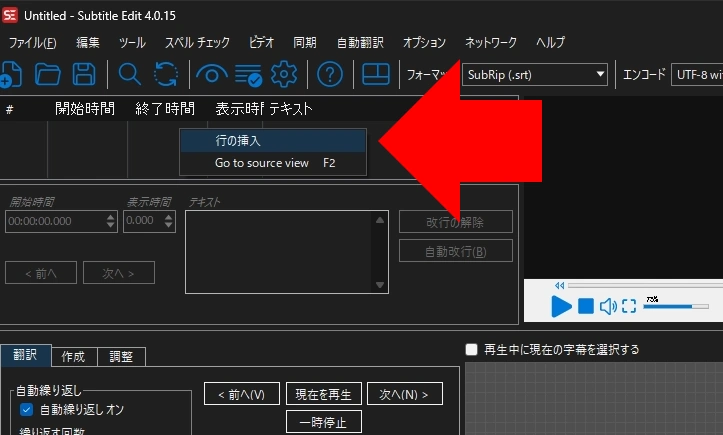Open the ヘルプ menu
Screen dimensions: 723x435
(550, 42)
